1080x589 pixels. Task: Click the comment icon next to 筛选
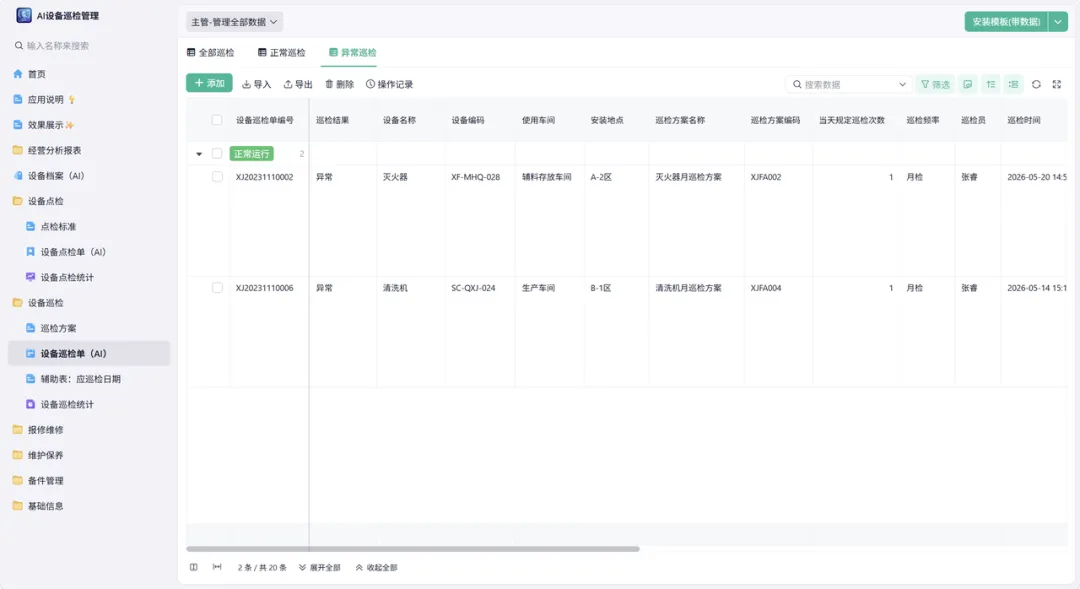pyautogui.click(x=968, y=84)
